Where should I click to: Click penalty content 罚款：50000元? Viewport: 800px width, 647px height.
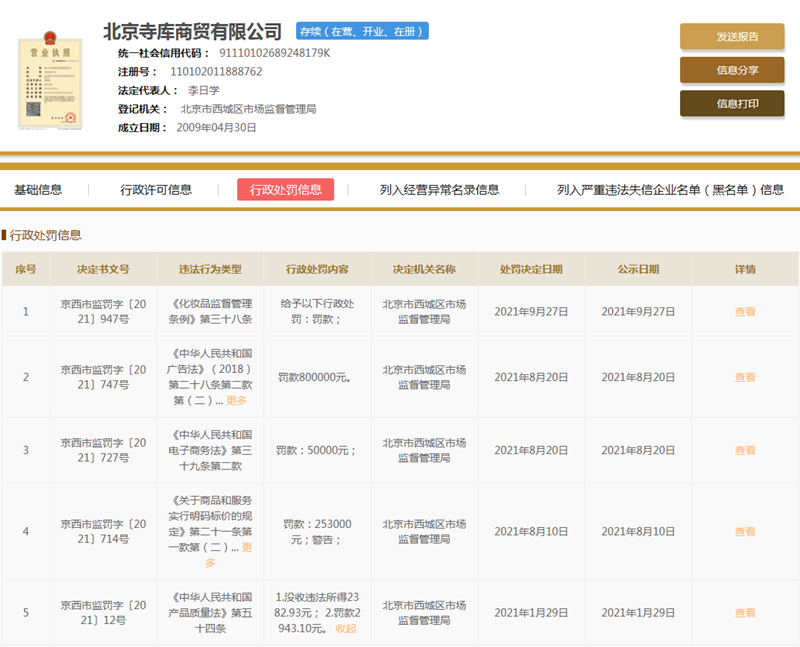316,451
